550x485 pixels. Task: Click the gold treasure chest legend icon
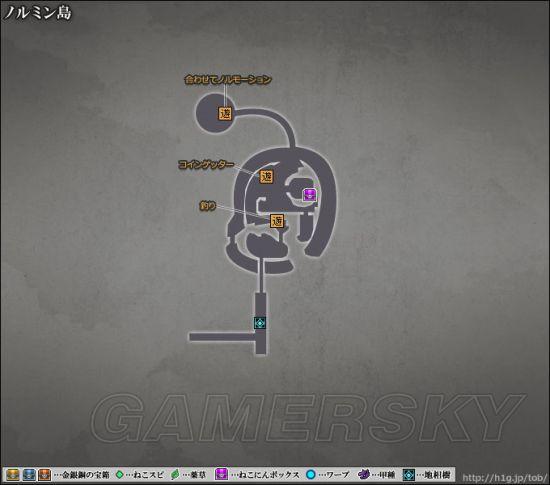click(x=13, y=475)
